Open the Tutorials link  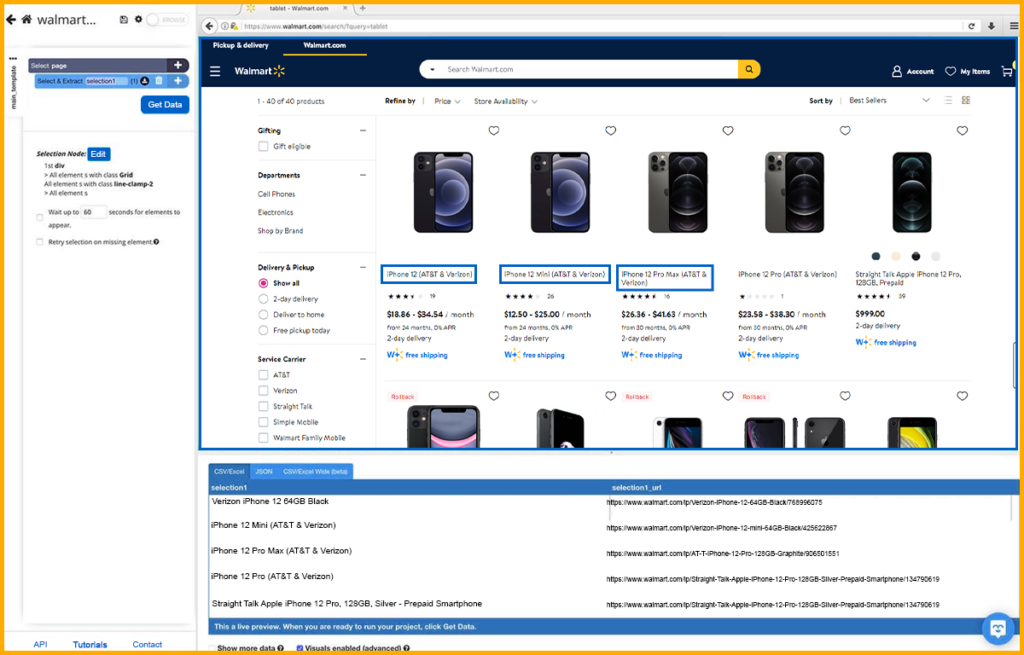click(x=90, y=645)
